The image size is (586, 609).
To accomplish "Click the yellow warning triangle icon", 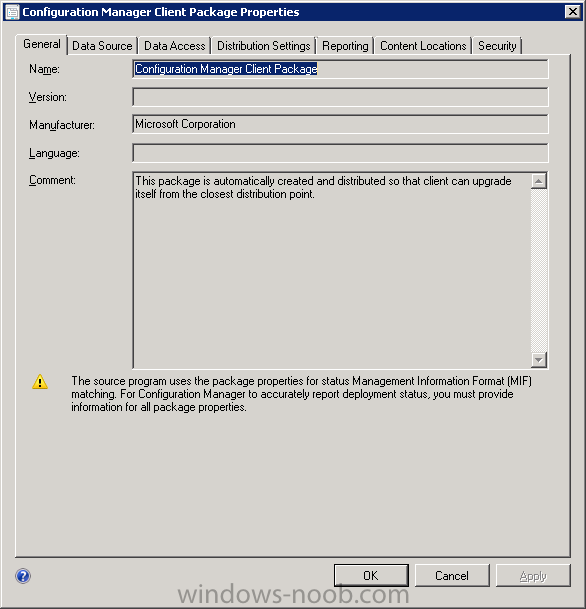I will tap(40, 382).
